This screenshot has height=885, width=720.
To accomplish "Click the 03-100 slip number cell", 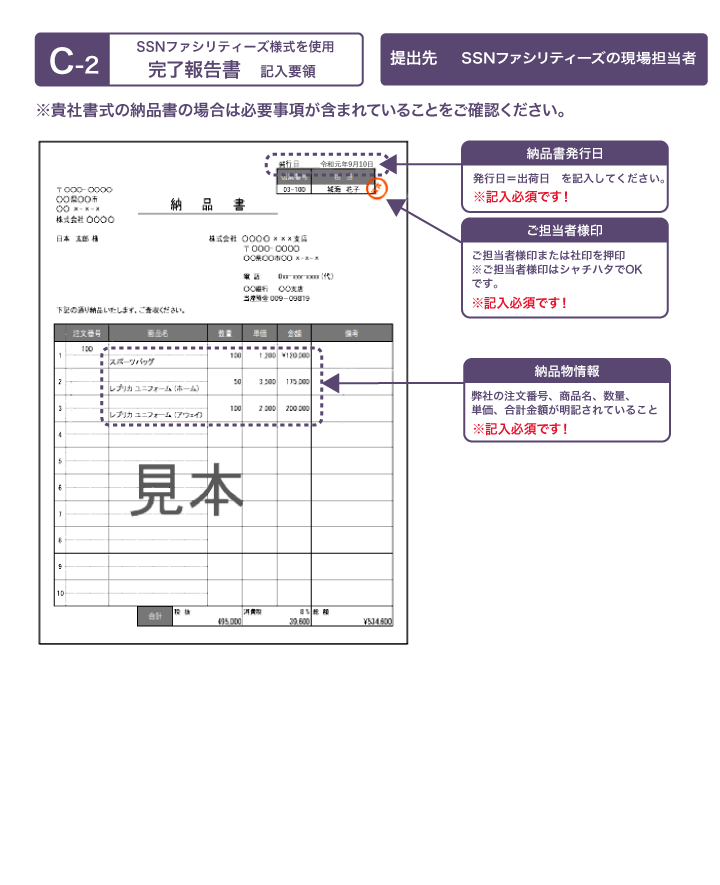I will pyautogui.click(x=294, y=190).
